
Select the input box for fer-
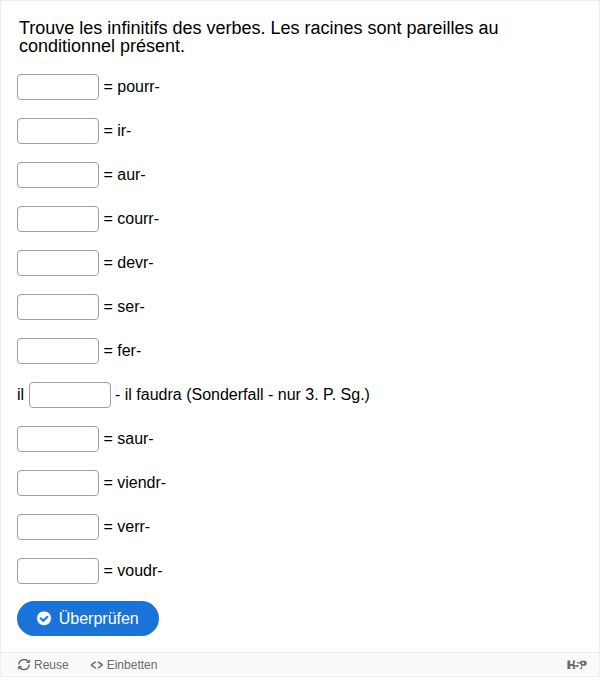pos(58,351)
